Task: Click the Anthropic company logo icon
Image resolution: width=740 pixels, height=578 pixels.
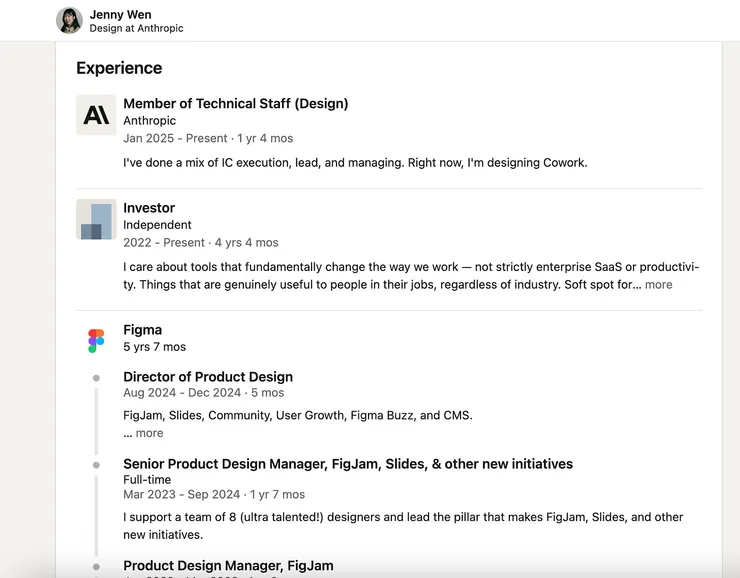Action: point(96,115)
